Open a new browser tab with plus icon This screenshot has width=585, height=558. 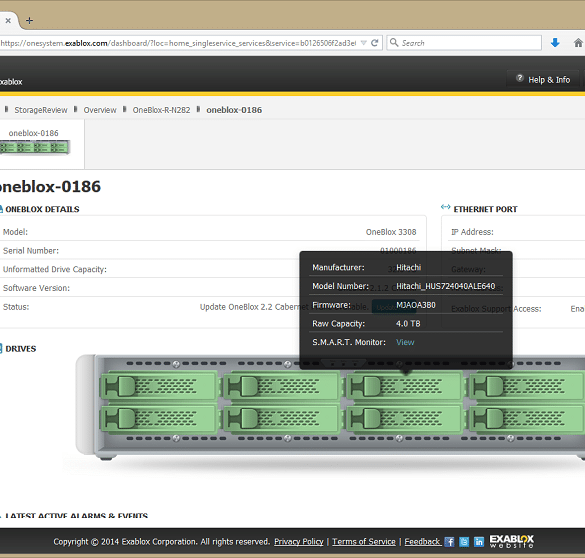point(29,21)
